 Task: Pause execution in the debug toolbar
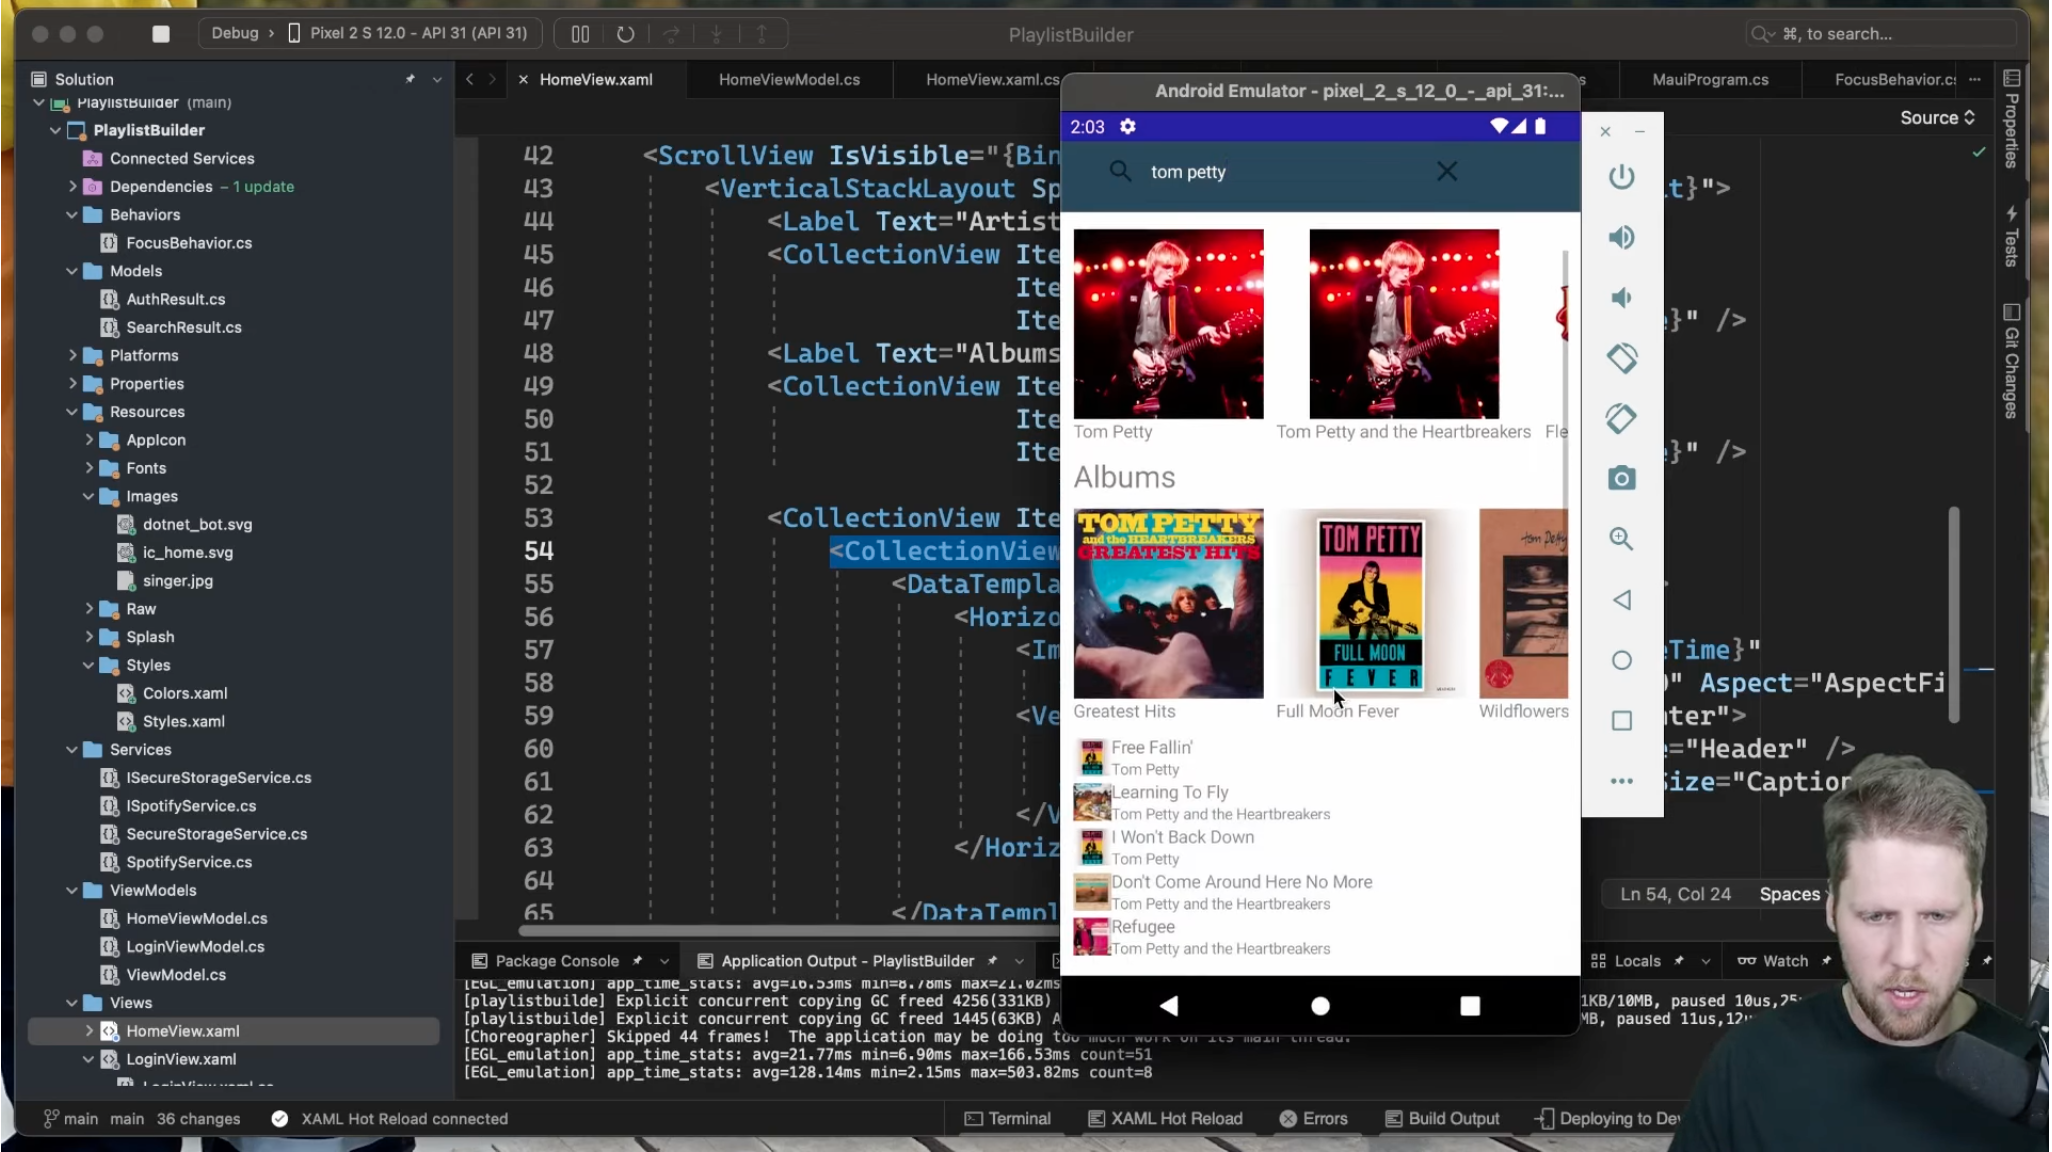coord(580,34)
